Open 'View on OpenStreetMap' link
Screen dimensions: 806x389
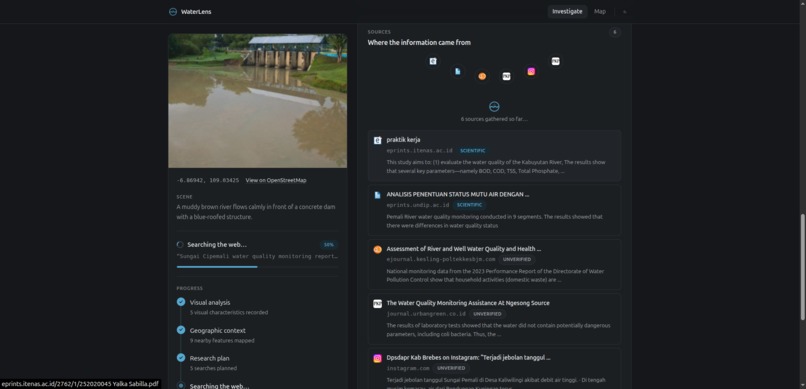276,180
